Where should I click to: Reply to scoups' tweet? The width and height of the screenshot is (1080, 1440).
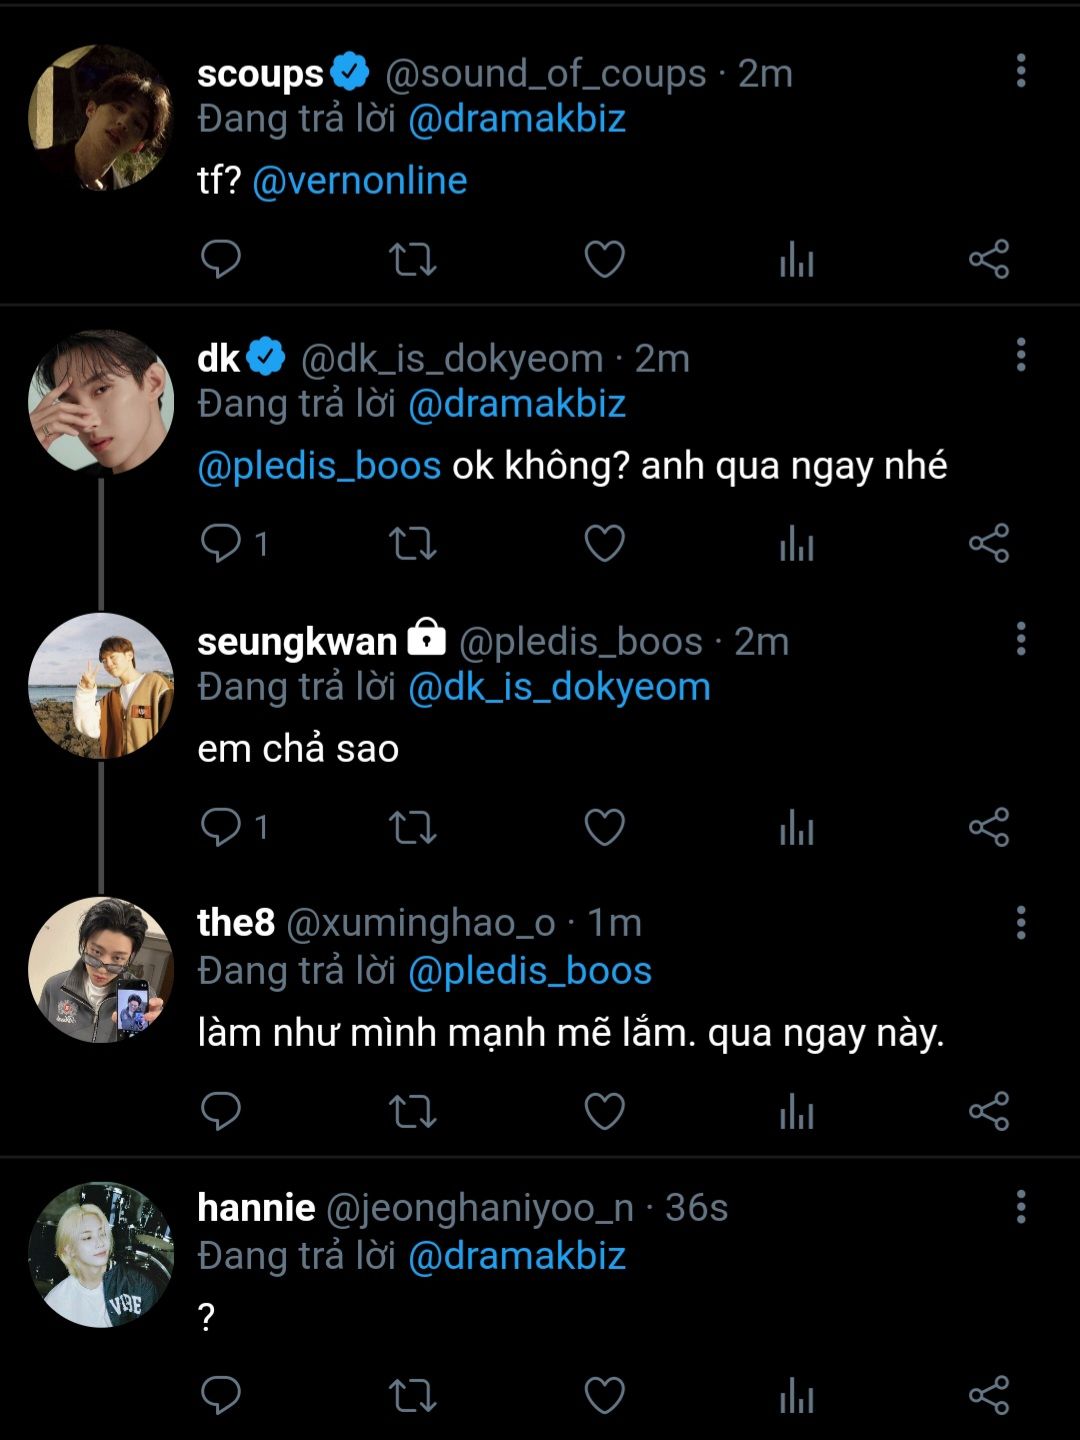pyautogui.click(x=221, y=260)
